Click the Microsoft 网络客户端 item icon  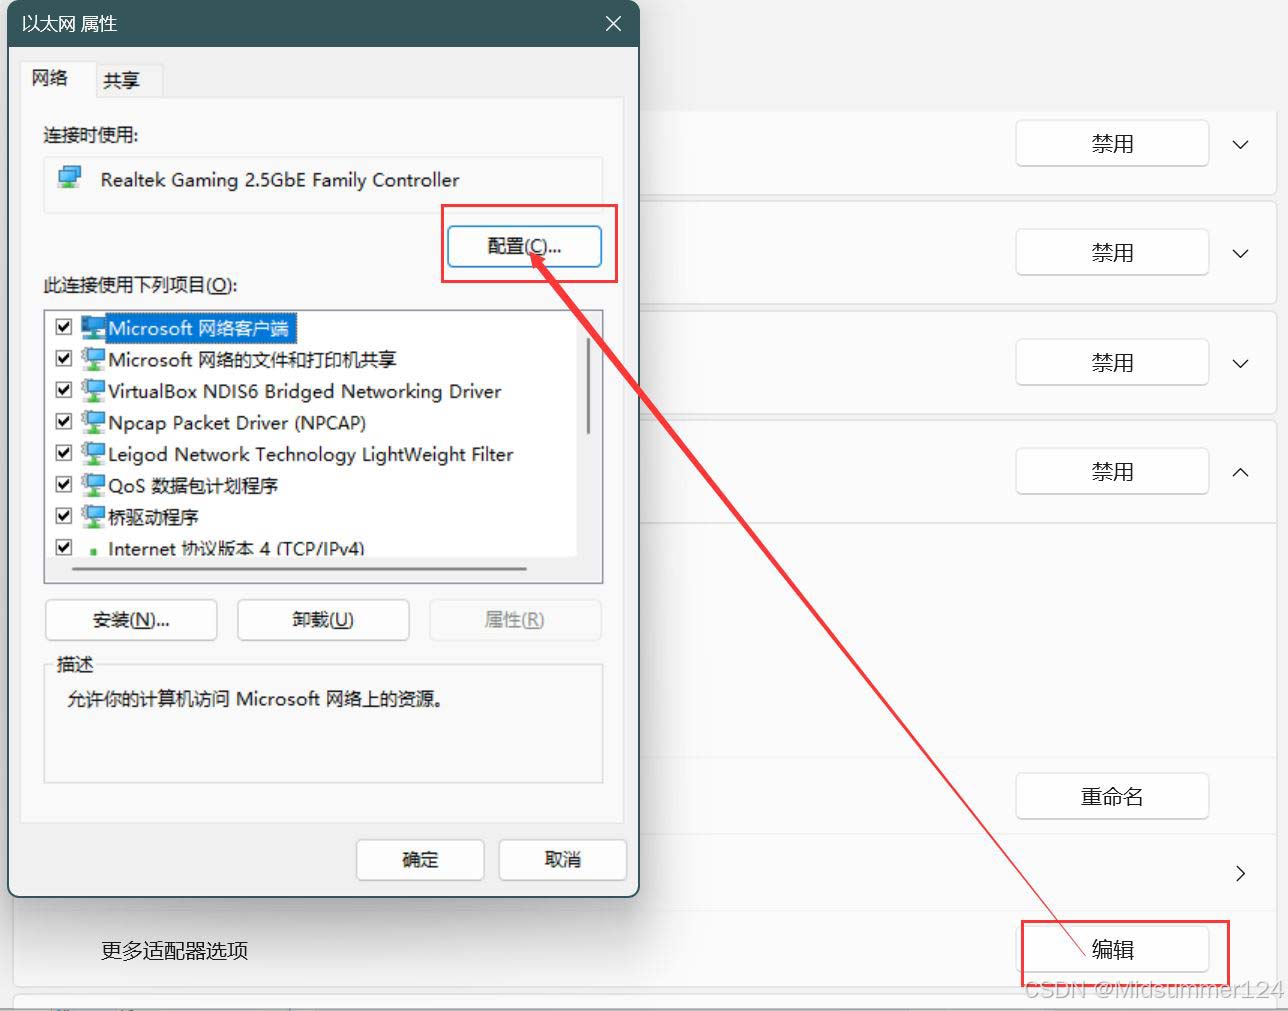pyautogui.click(x=93, y=328)
